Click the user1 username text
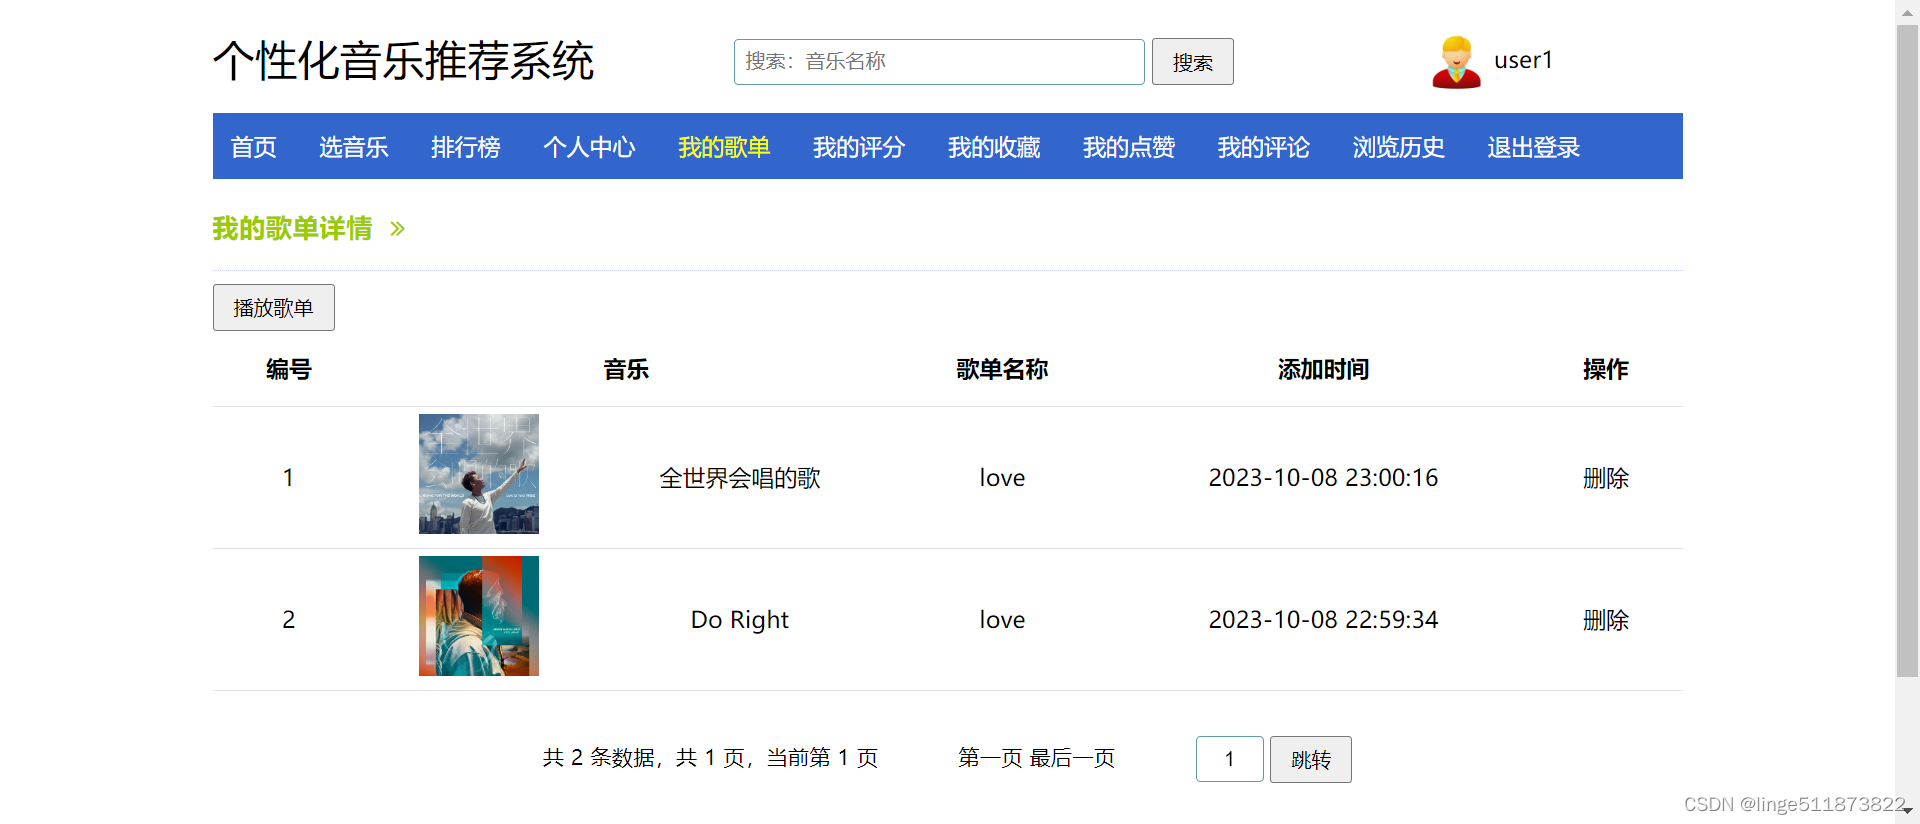1920x824 pixels. (1523, 60)
